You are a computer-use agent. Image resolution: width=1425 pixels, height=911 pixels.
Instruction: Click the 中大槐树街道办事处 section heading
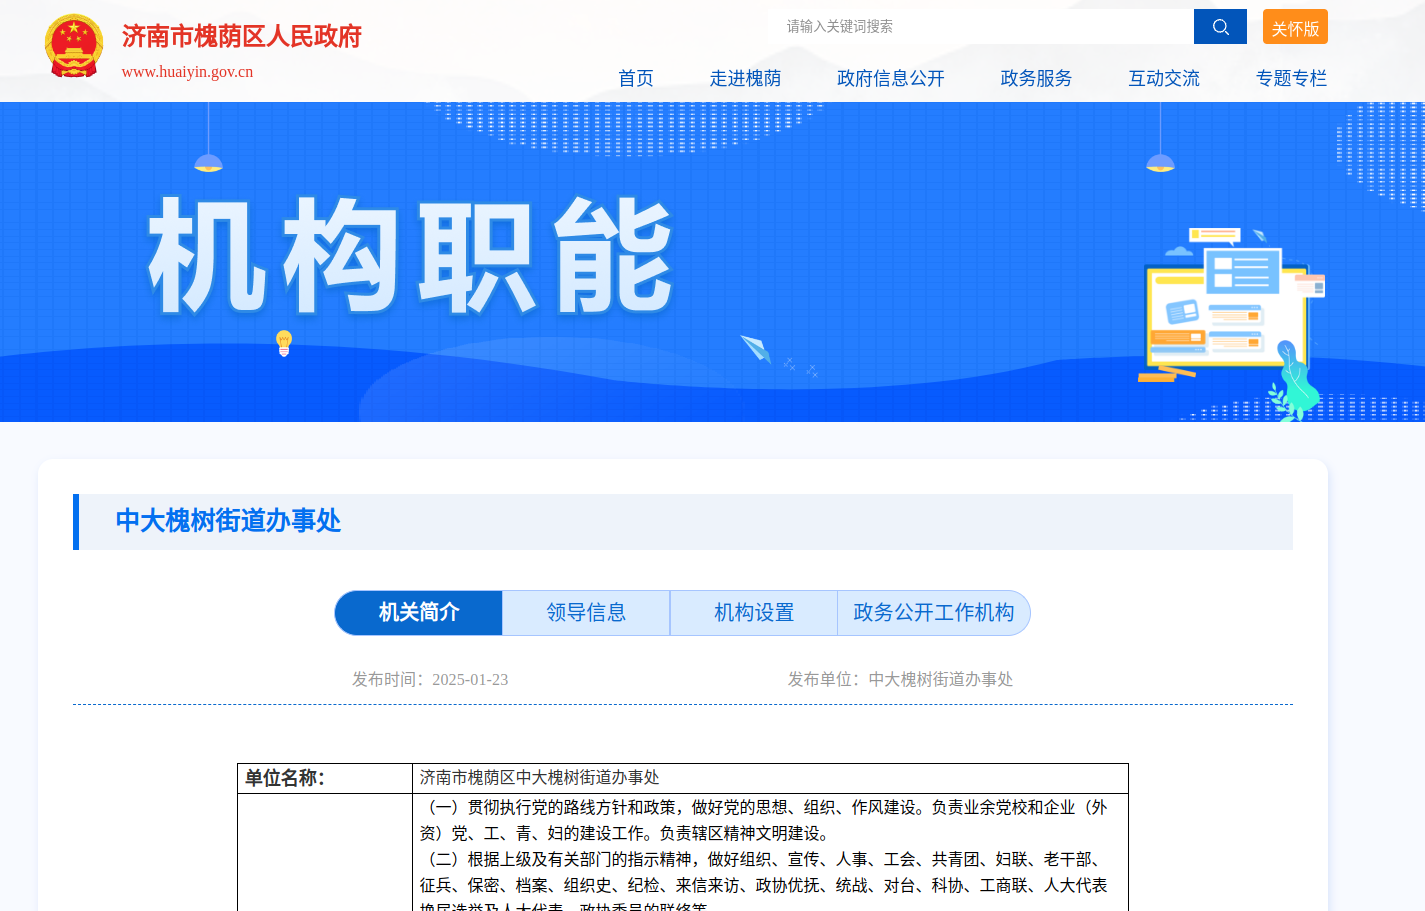(228, 521)
